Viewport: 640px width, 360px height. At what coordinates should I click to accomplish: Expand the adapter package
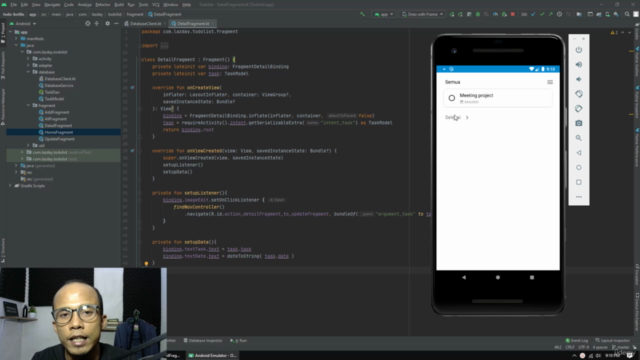tap(28, 65)
